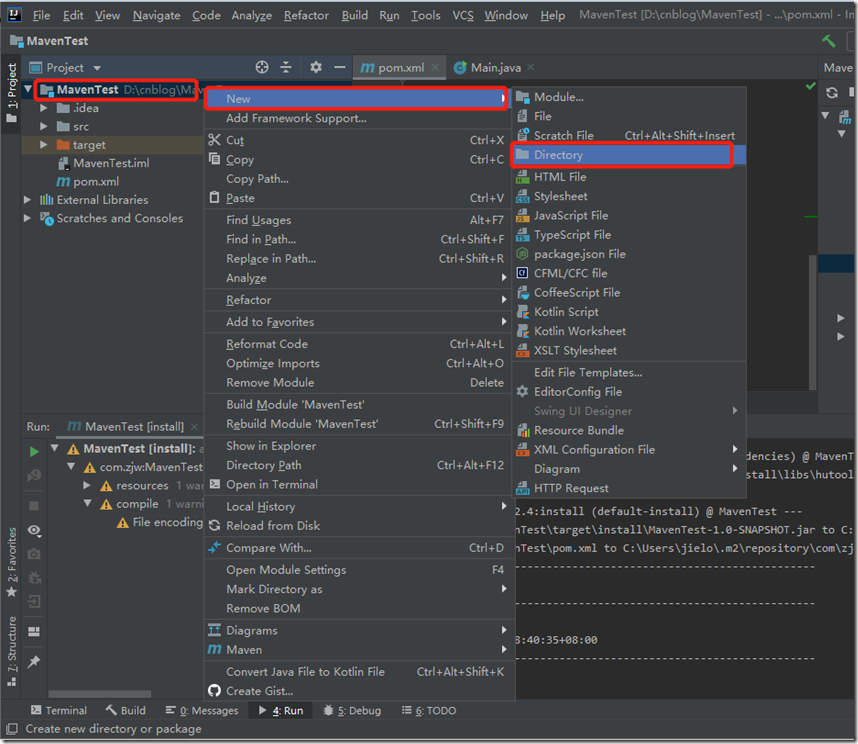Choose Kotlin Script in New submenu
Image resolution: width=858 pixels, height=744 pixels.
tap(629, 312)
